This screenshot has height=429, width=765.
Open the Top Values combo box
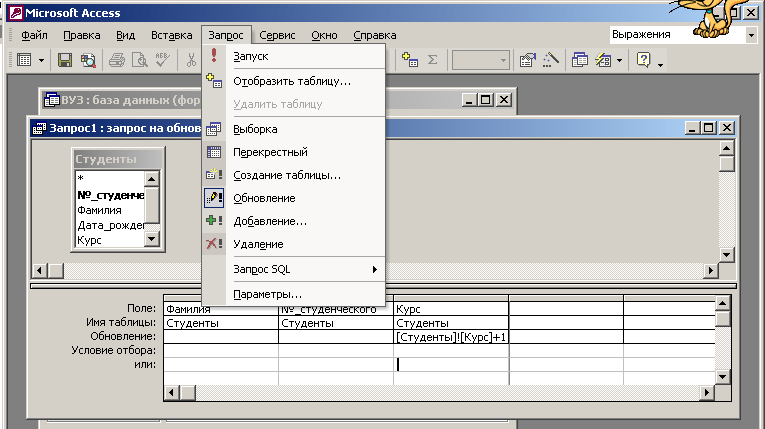[x=481, y=60]
